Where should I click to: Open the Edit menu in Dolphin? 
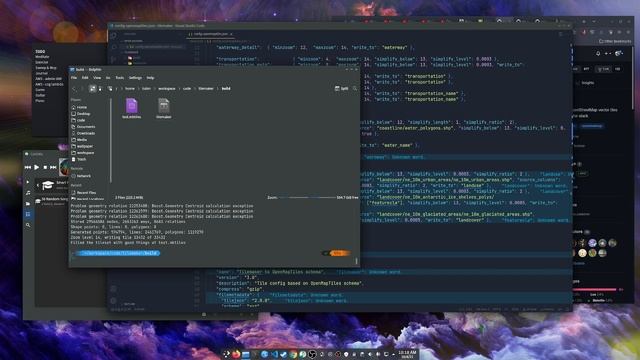85,78
